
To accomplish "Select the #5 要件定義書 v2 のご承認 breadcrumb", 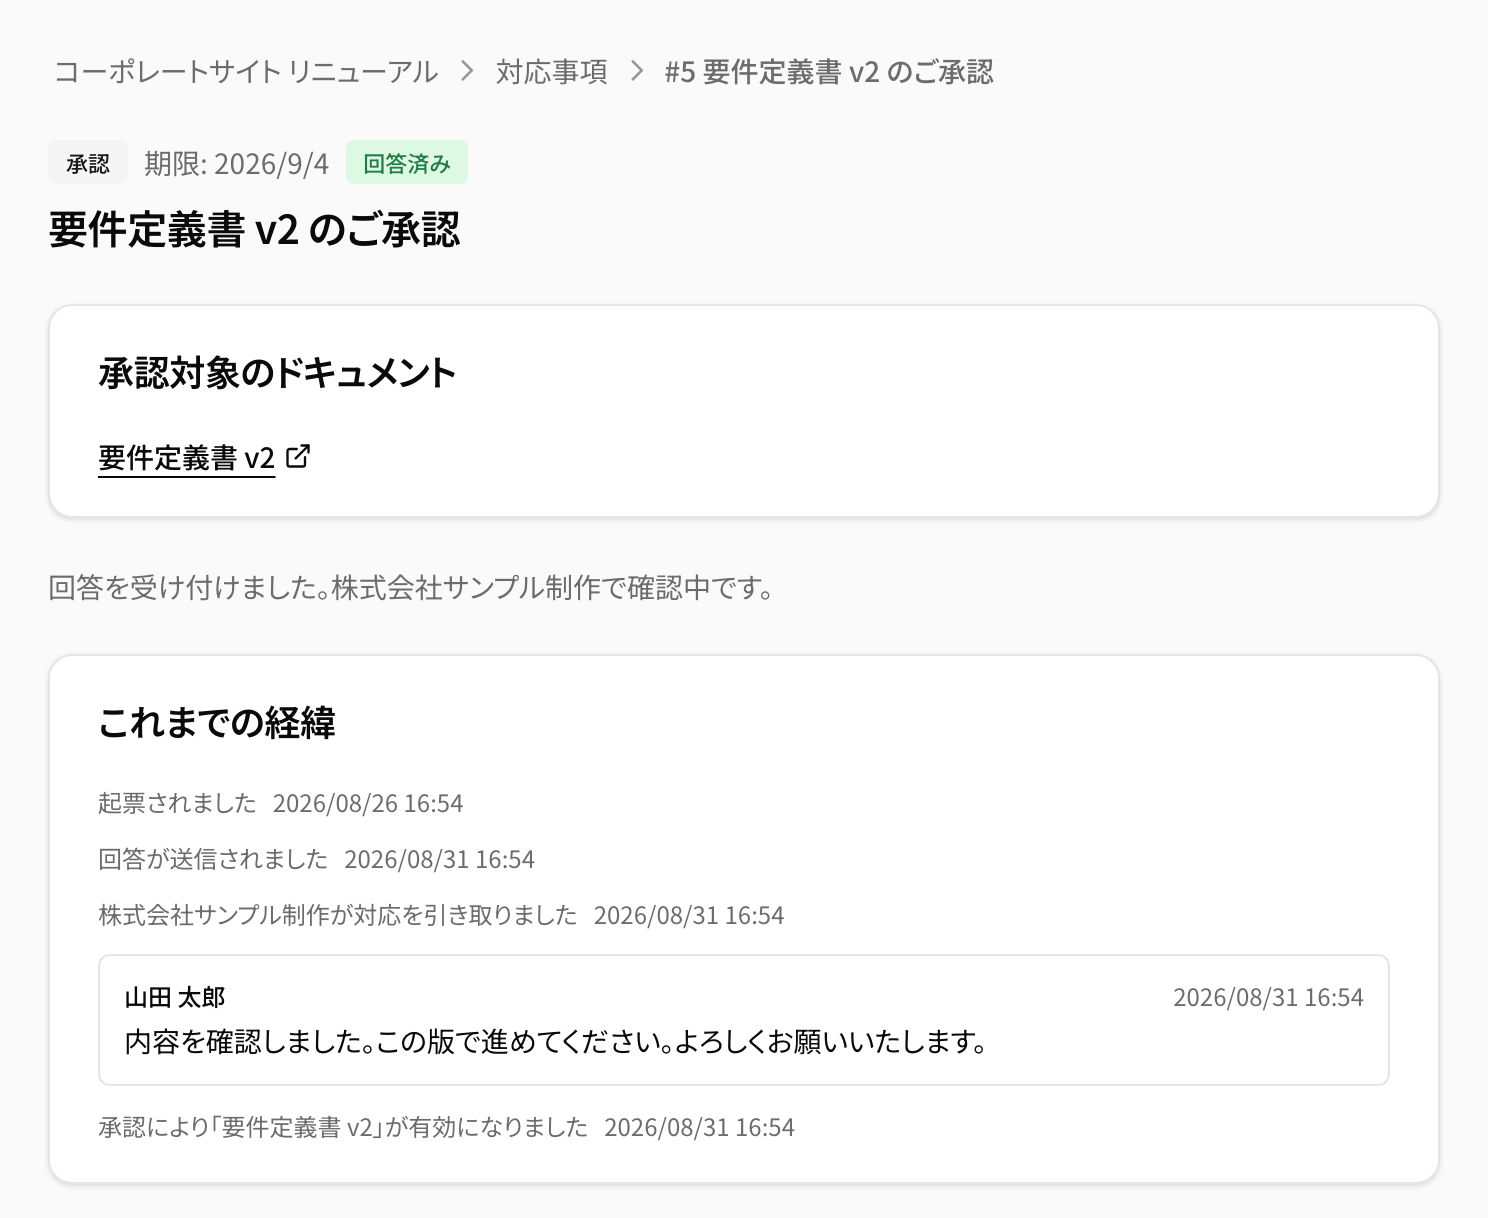I will (x=829, y=72).
